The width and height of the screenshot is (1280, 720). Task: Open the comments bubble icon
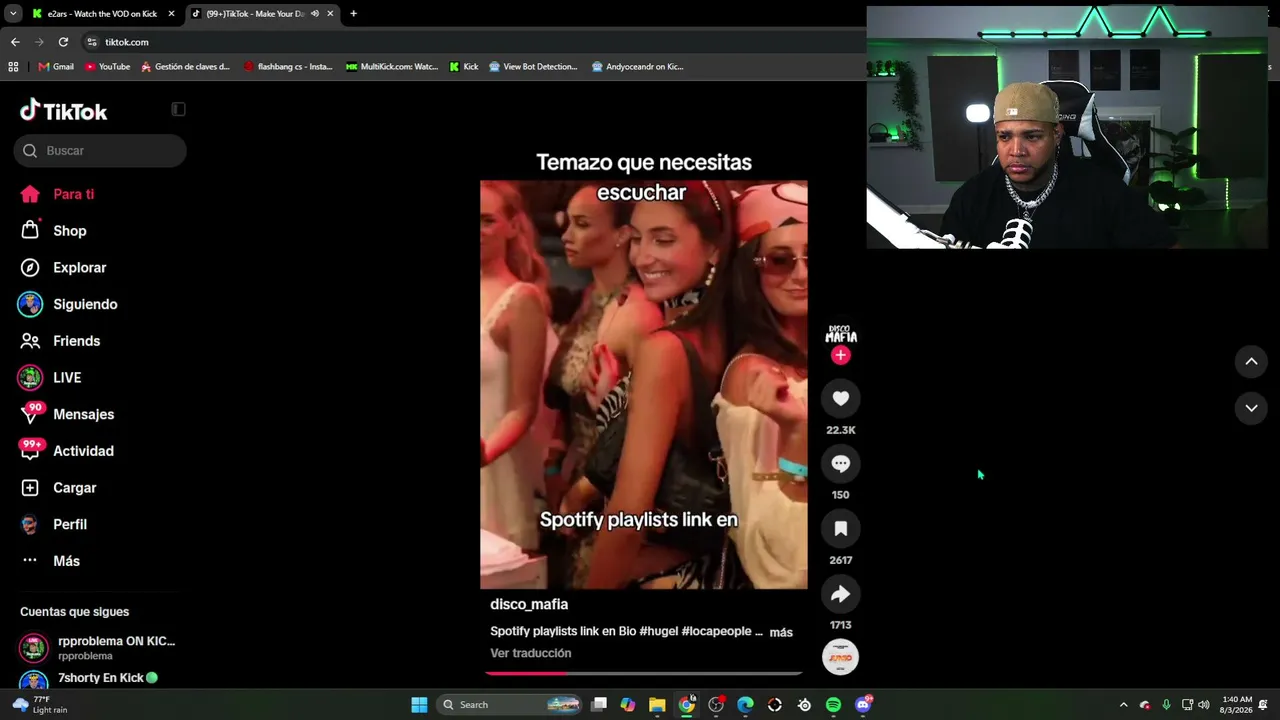coord(841,463)
